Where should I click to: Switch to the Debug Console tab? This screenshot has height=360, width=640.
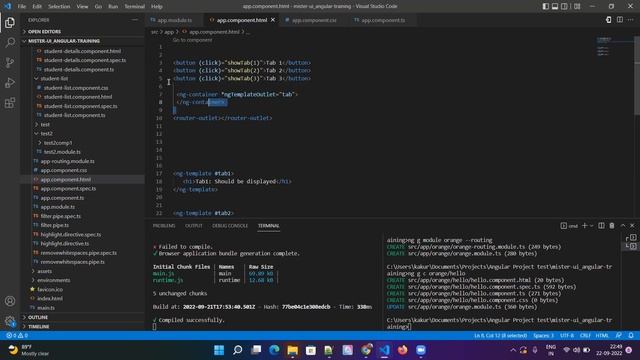[x=230, y=226]
